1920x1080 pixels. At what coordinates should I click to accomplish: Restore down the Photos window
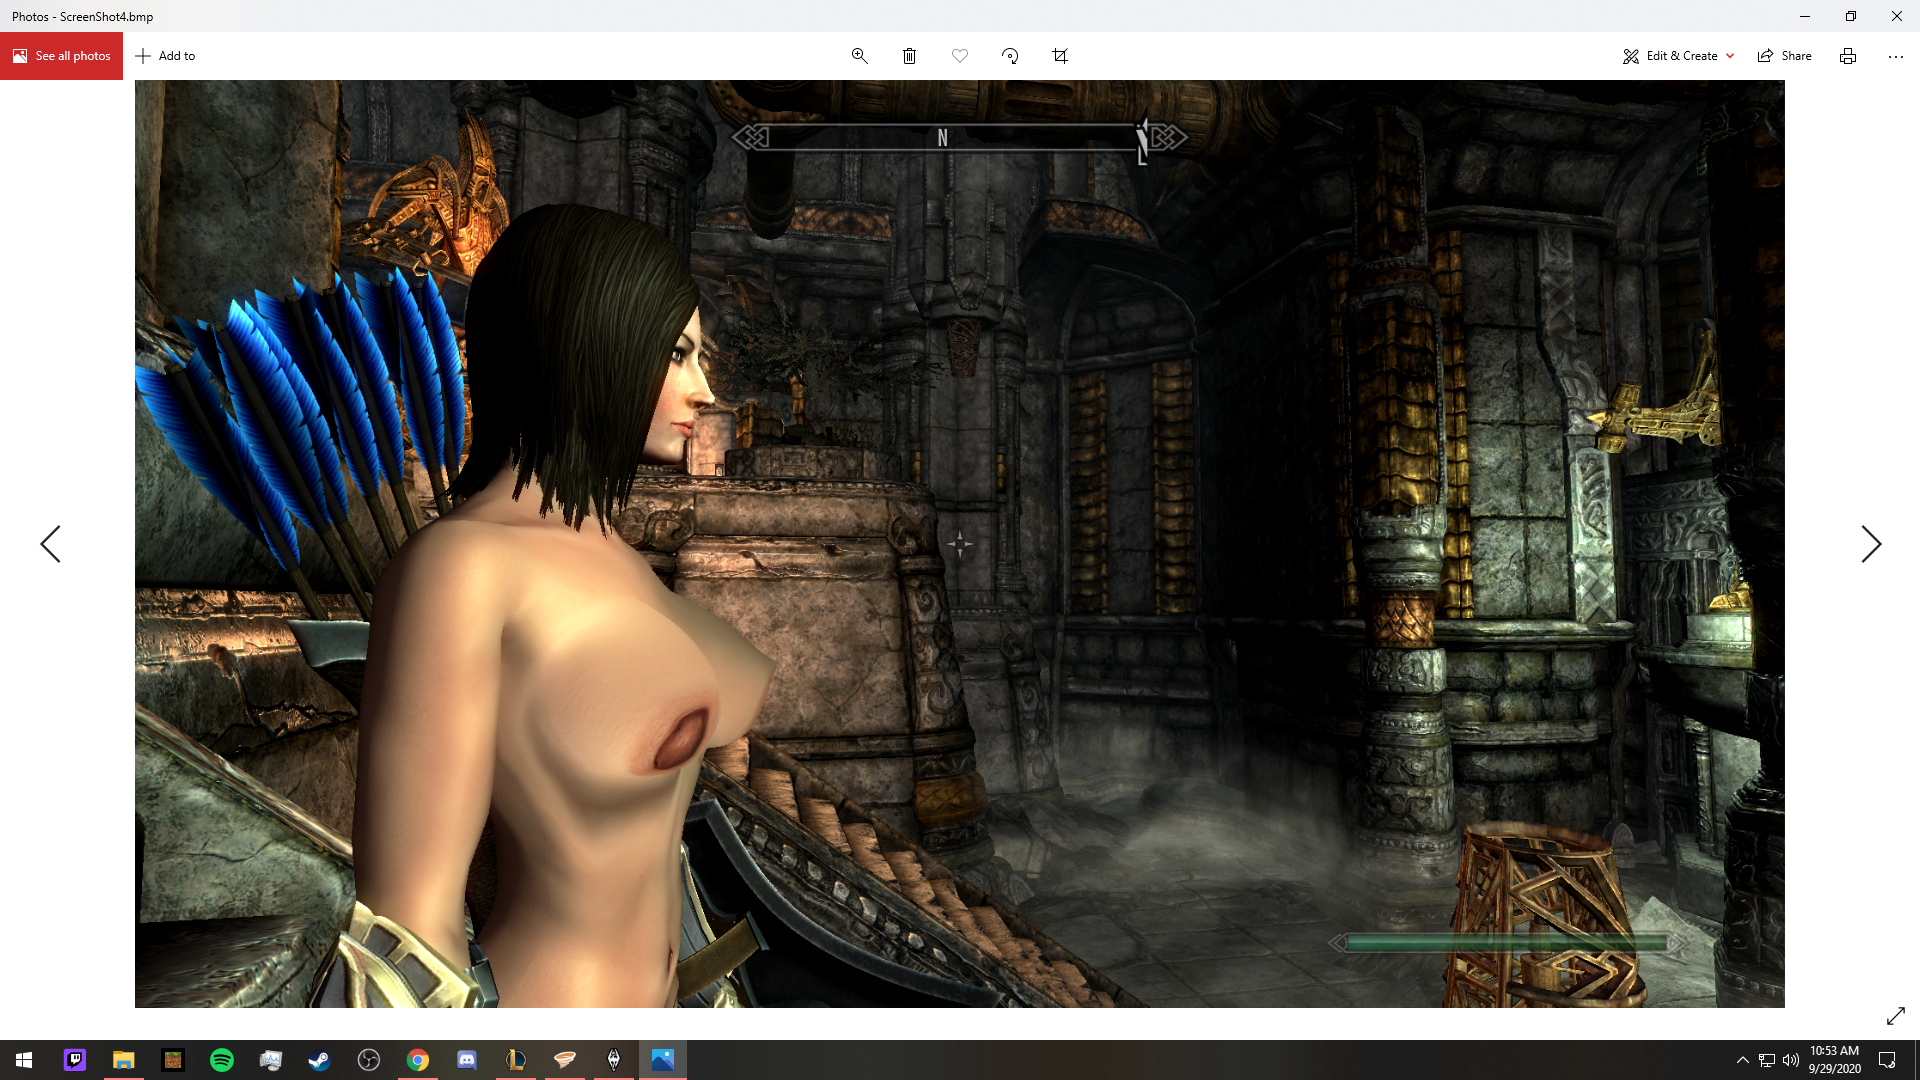[x=1851, y=16]
